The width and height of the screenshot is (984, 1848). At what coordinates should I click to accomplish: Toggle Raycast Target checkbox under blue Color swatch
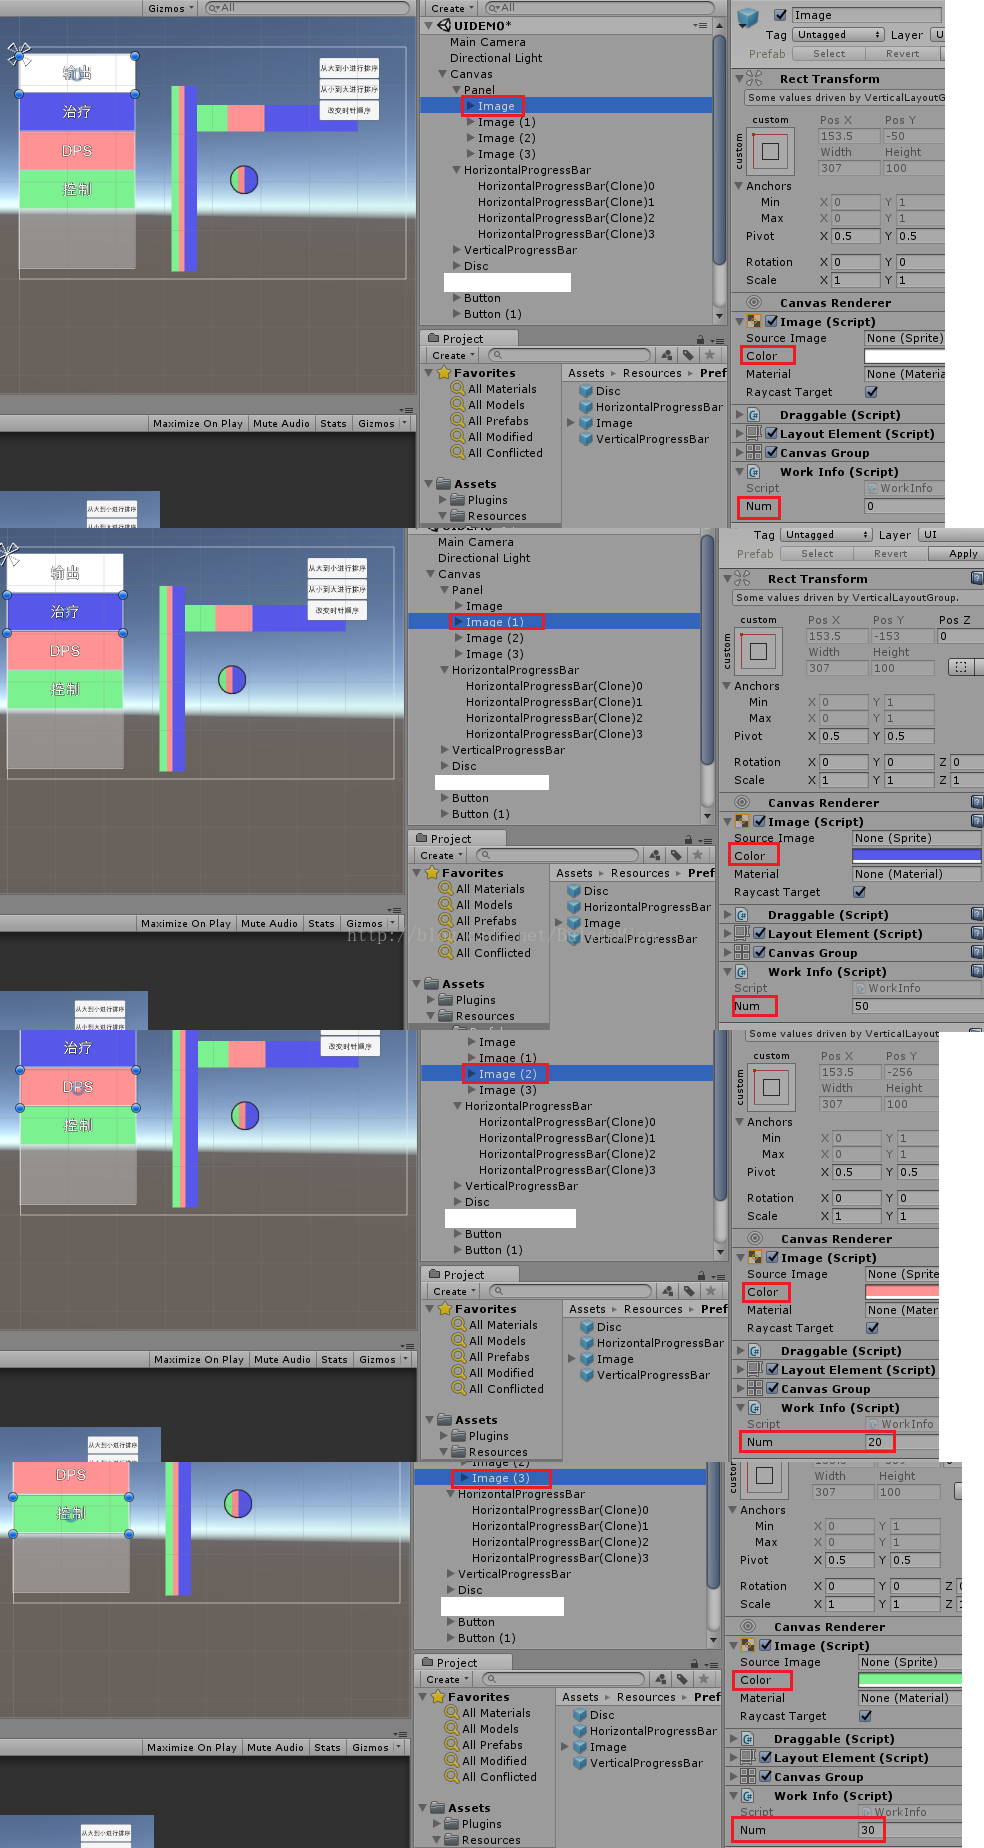tap(860, 892)
